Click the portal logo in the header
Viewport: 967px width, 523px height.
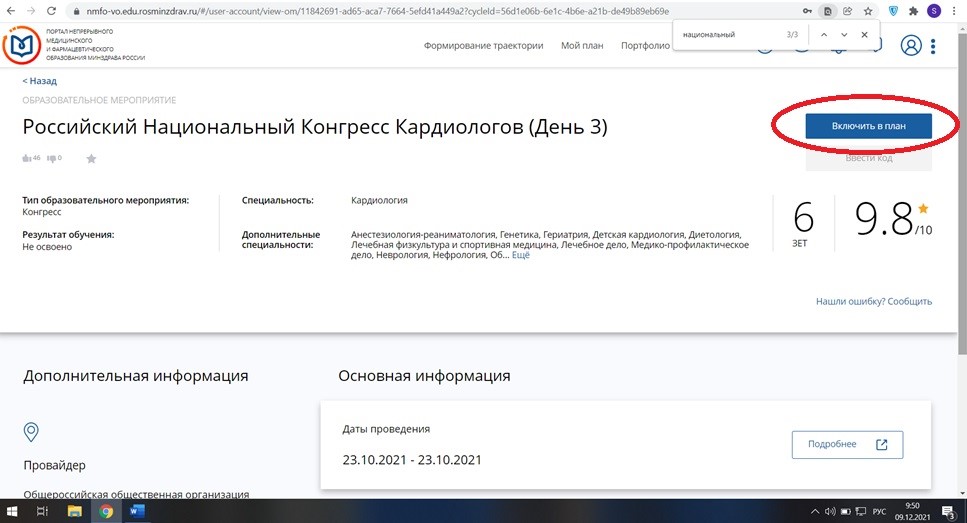[x=22, y=46]
